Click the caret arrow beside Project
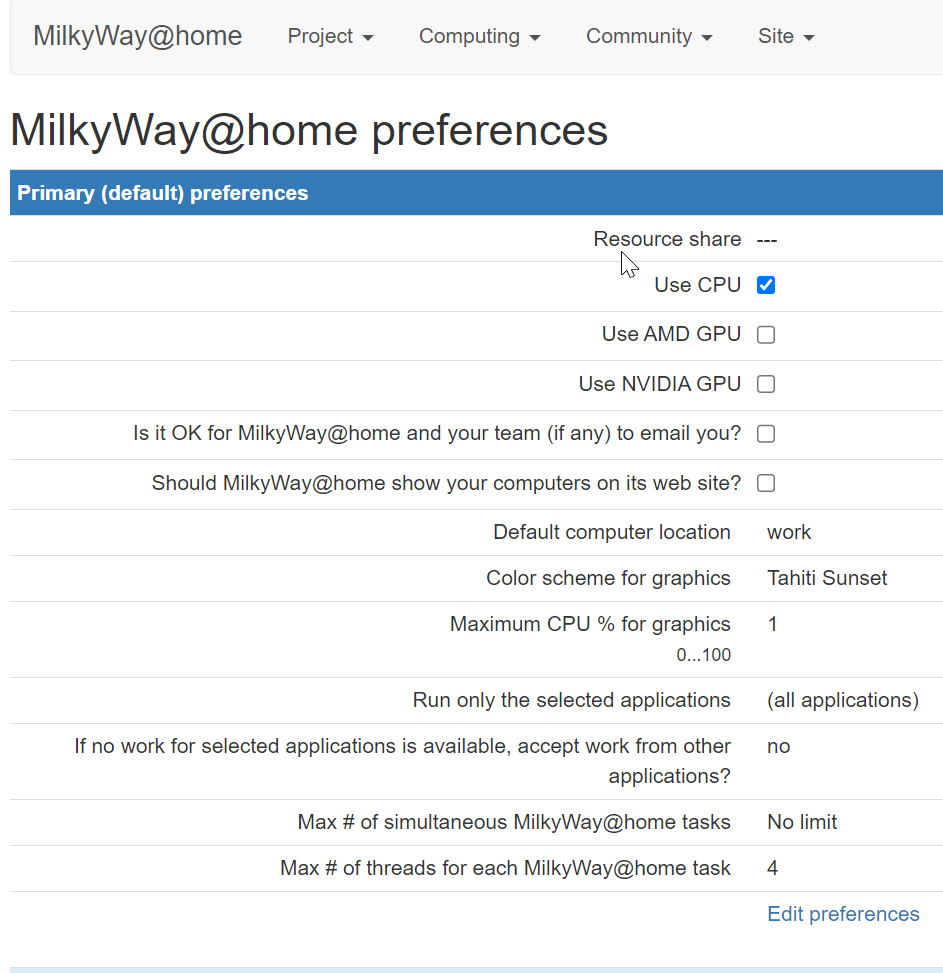Screen dimensions: 943x973 368,38
